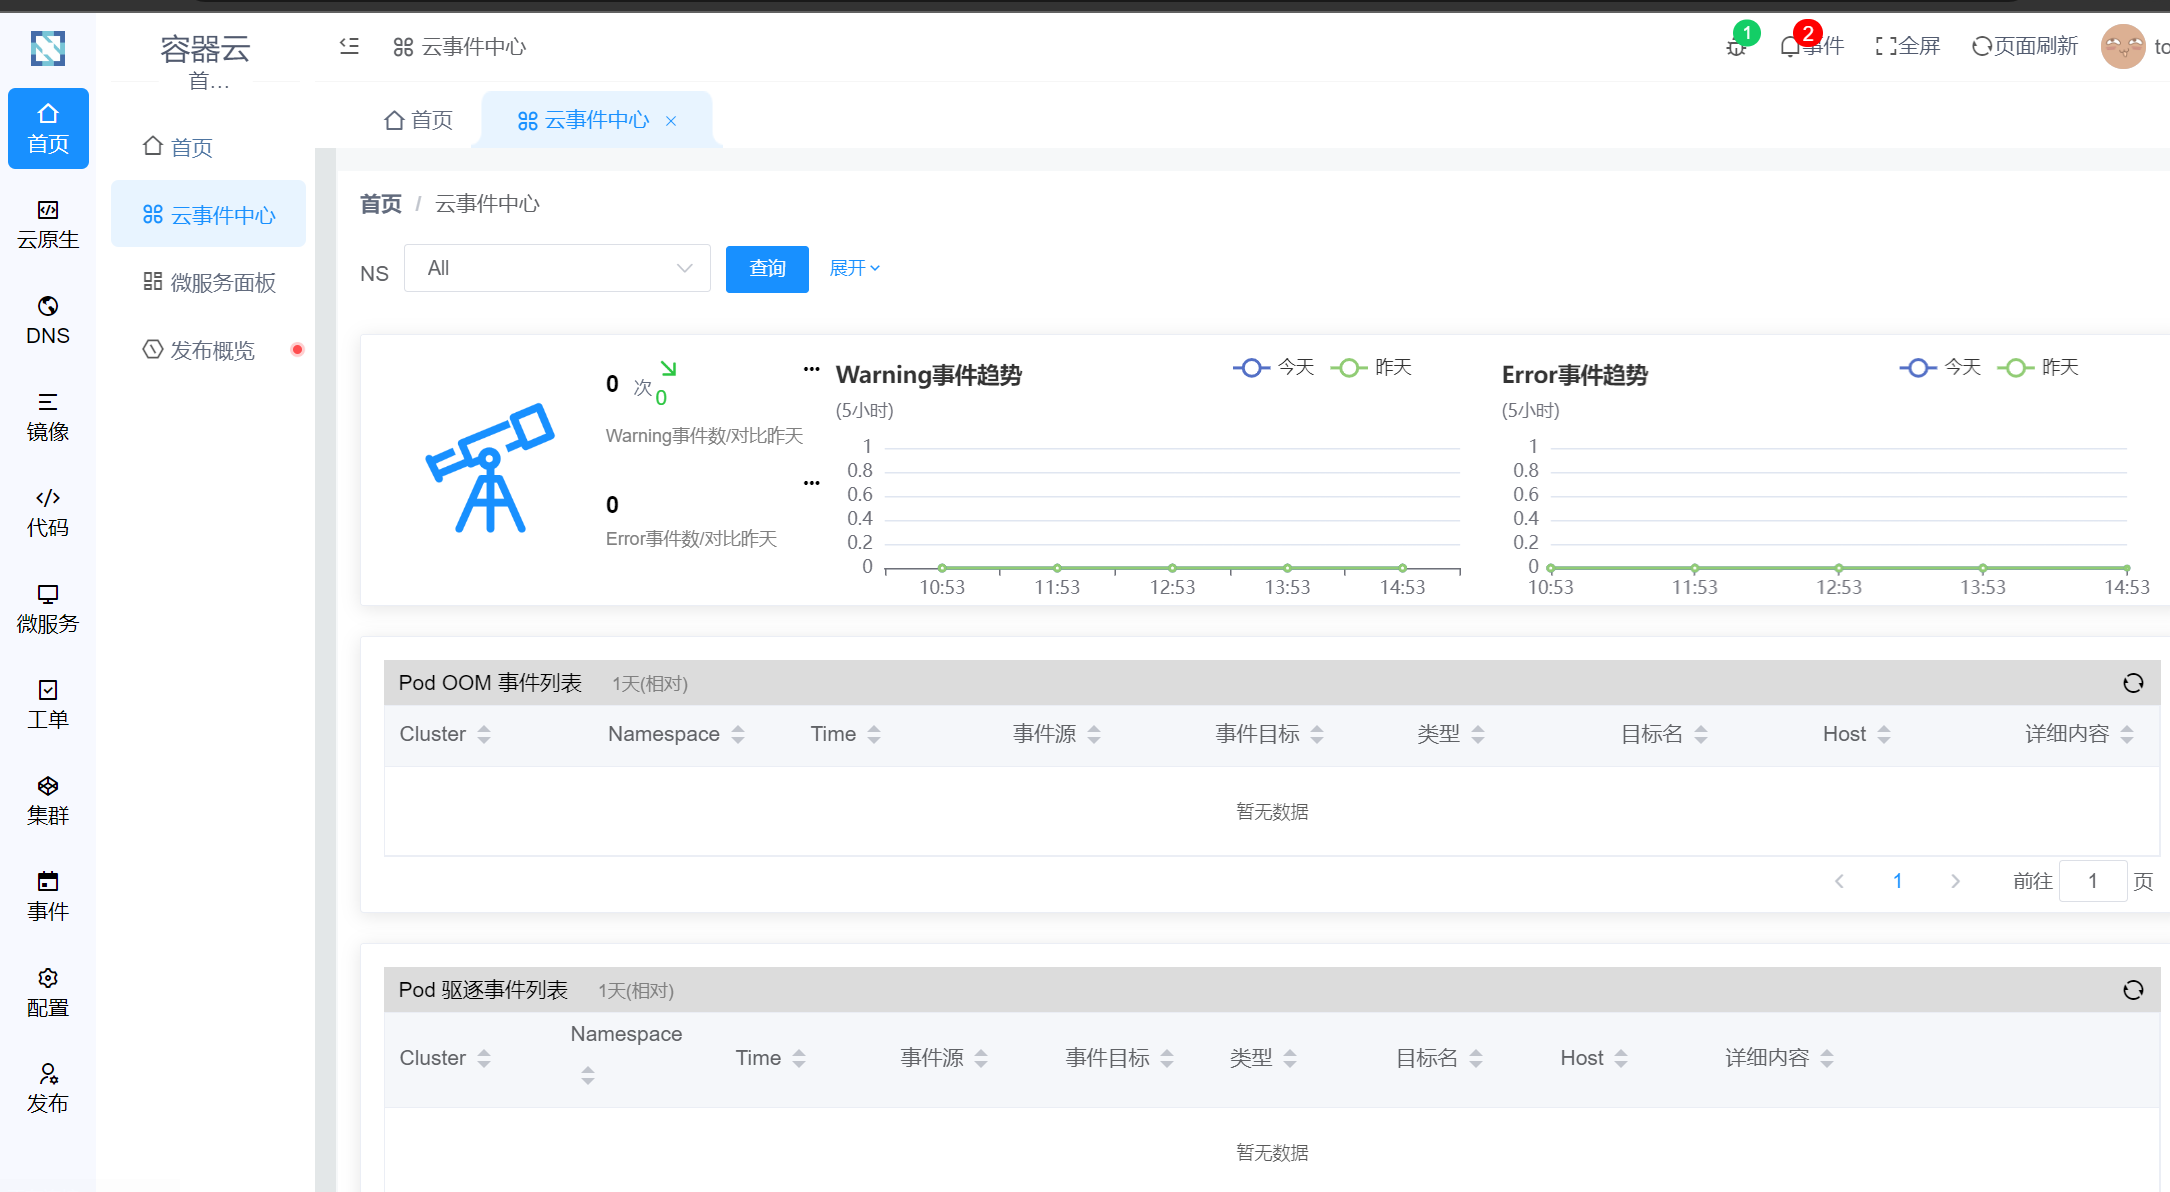Sort Pod OOM table by 事件源

pyautogui.click(x=1094, y=734)
